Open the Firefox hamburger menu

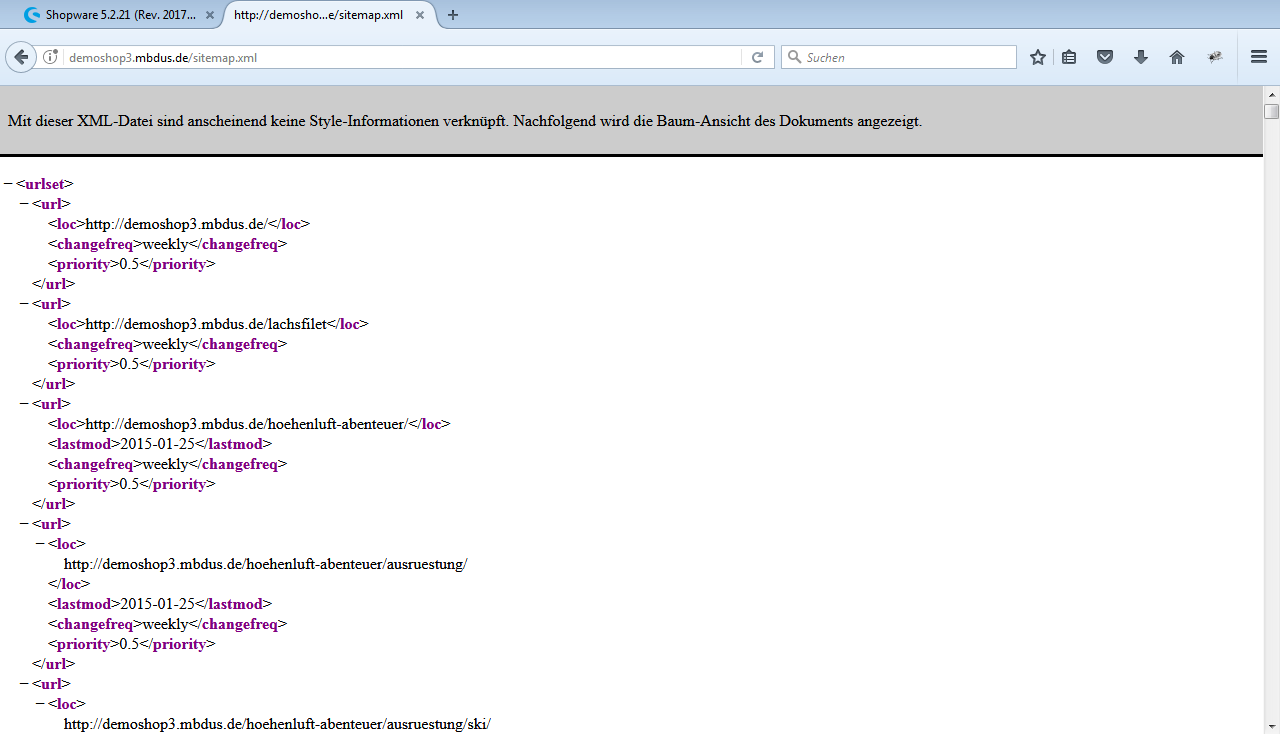click(1259, 57)
